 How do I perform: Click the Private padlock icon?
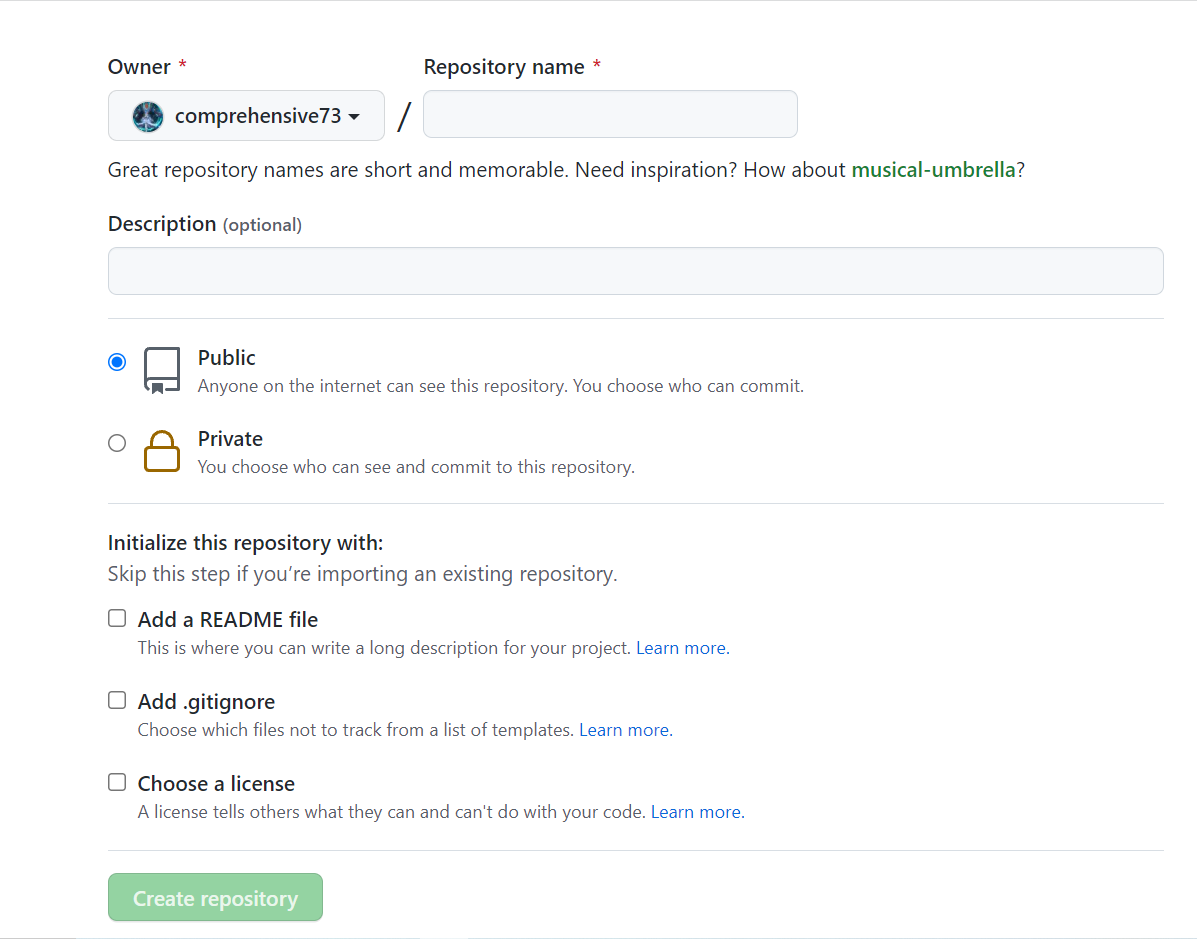[162, 451]
